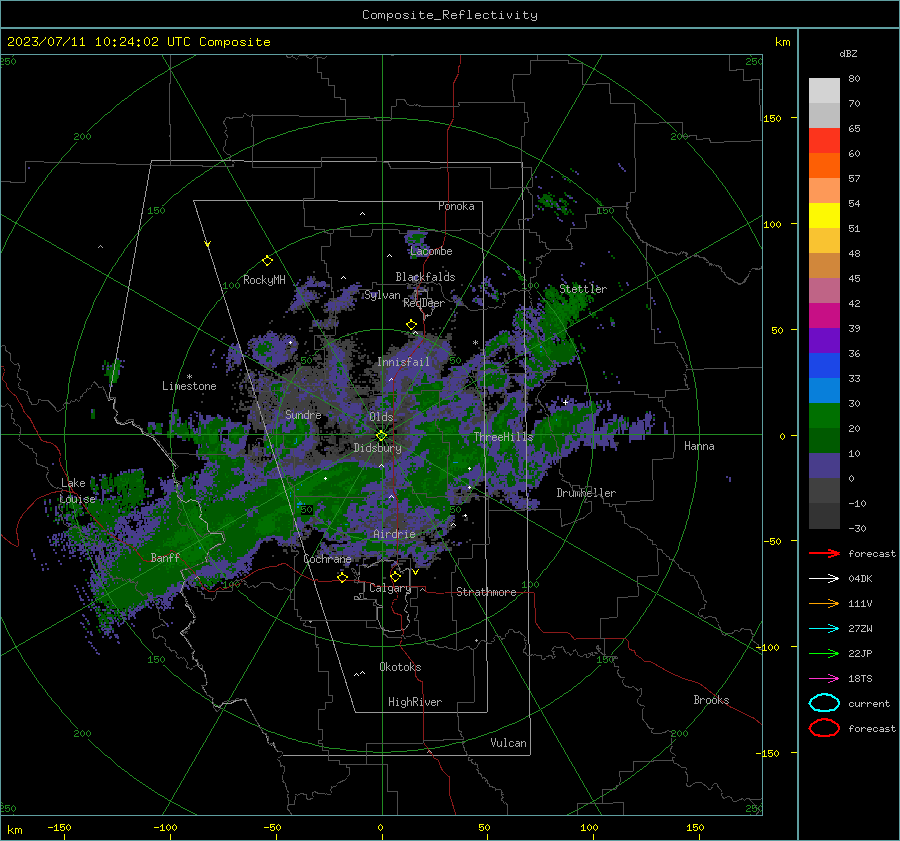Select the 80 dBZ light grey swatch
Image resolution: width=900 pixels, height=841 pixels.
pos(824,90)
